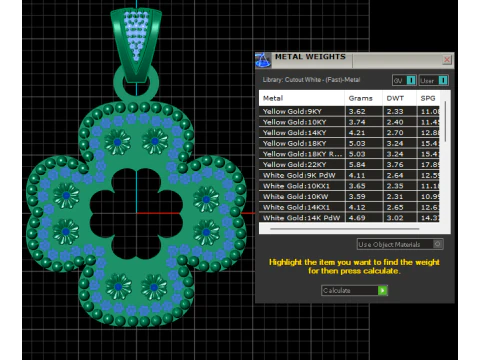Toggle the GV library switch
Viewport: 480px width, 360px height.
point(404,80)
